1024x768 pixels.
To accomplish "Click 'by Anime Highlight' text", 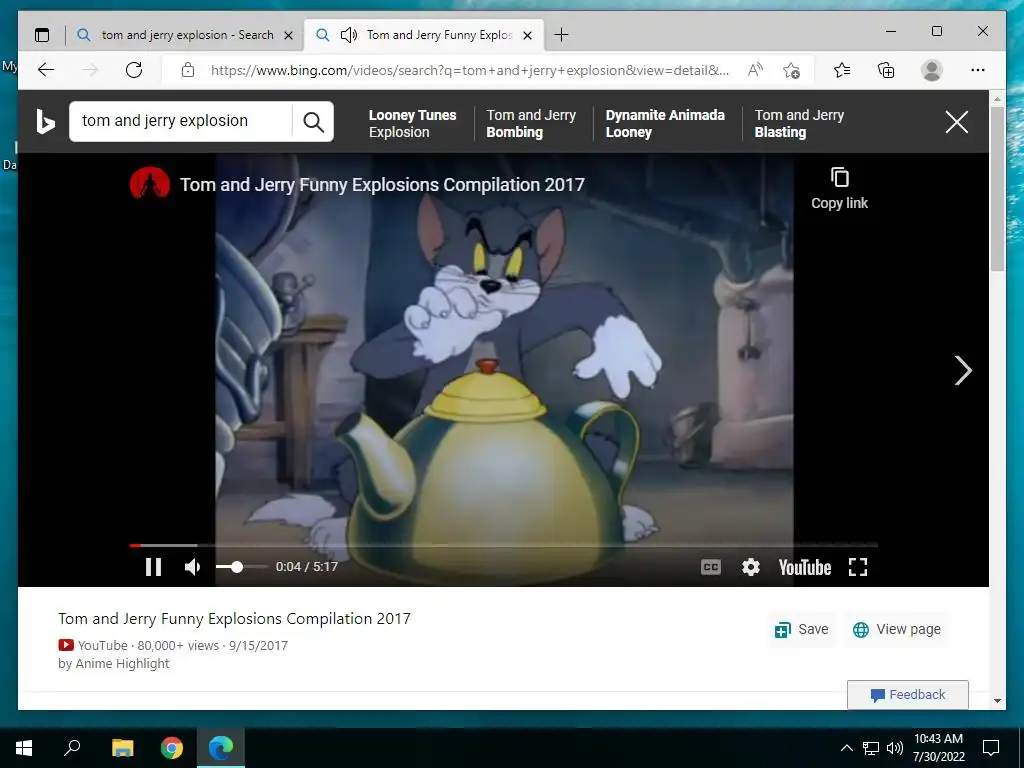I will pyautogui.click(x=114, y=664).
